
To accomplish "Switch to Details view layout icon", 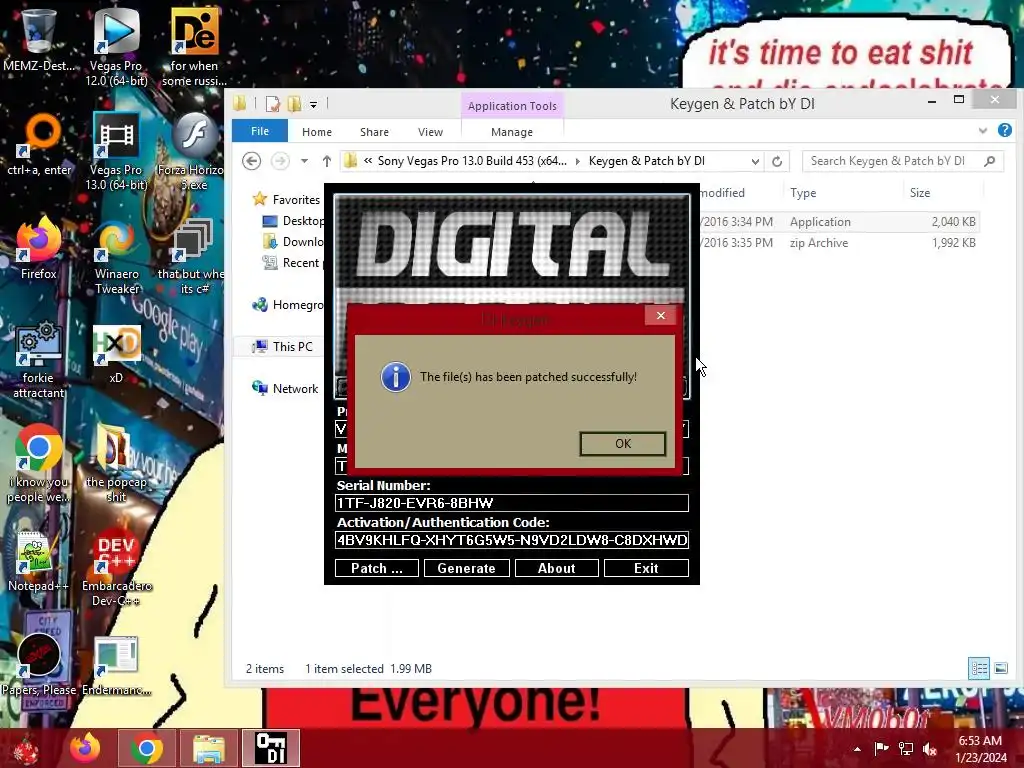I will coord(978,668).
